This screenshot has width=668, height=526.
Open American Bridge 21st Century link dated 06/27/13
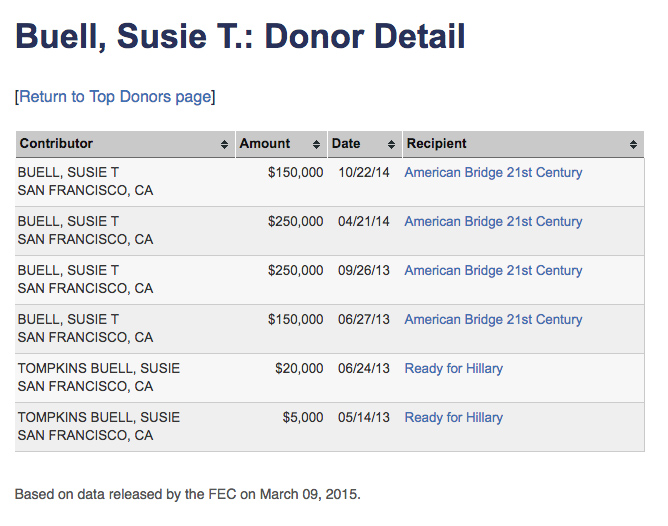[493, 319]
